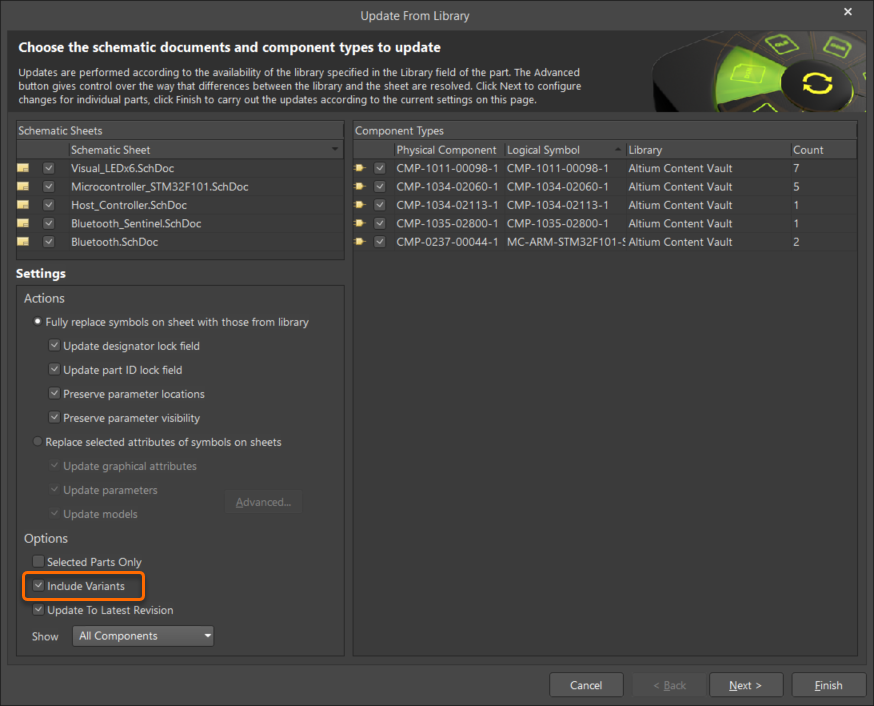Click the Next button
Screen dimensions: 874x706
point(745,685)
